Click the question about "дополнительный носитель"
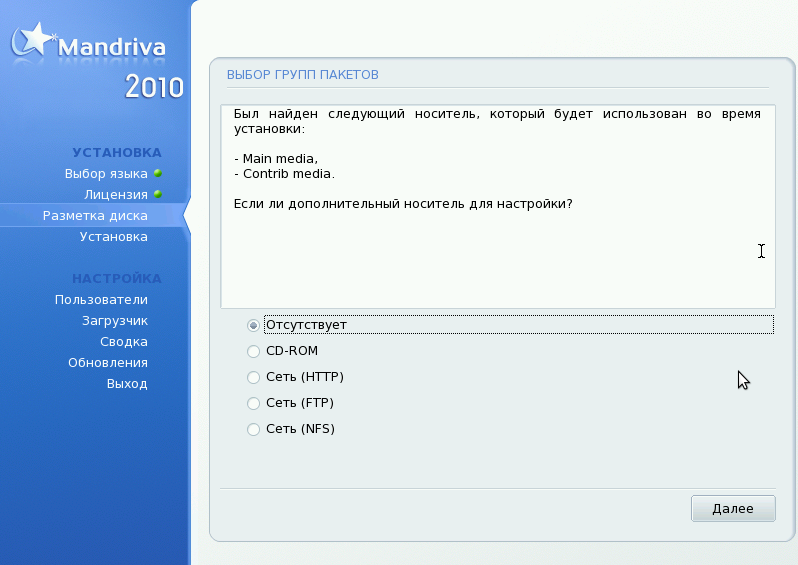 [403, 204]
